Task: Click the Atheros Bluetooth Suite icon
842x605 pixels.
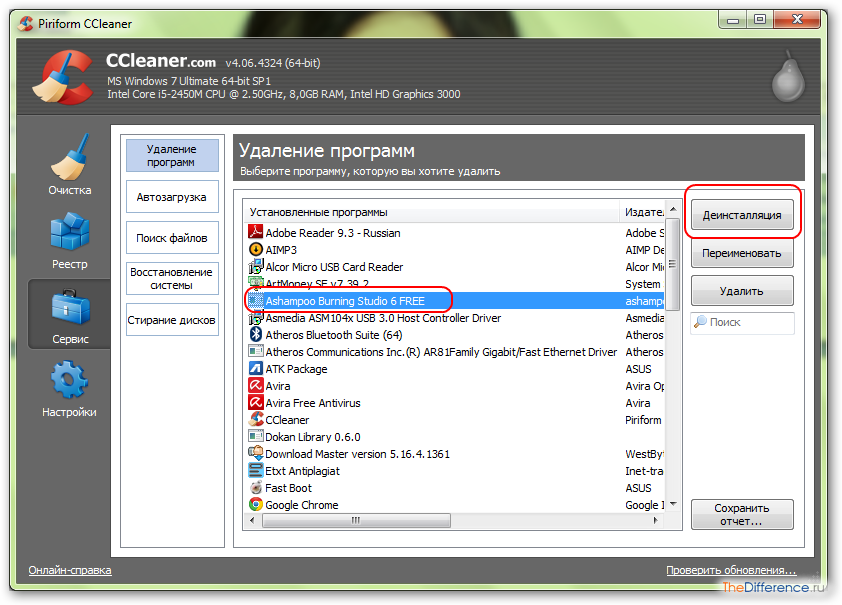Action: [x=255, y=334]
